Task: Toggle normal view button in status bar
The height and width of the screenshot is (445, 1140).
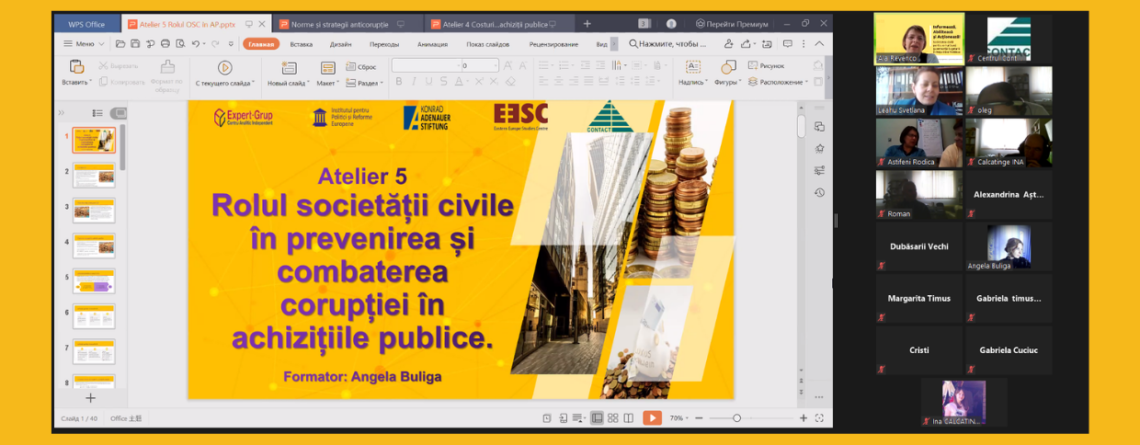Action: click(597, 418)
